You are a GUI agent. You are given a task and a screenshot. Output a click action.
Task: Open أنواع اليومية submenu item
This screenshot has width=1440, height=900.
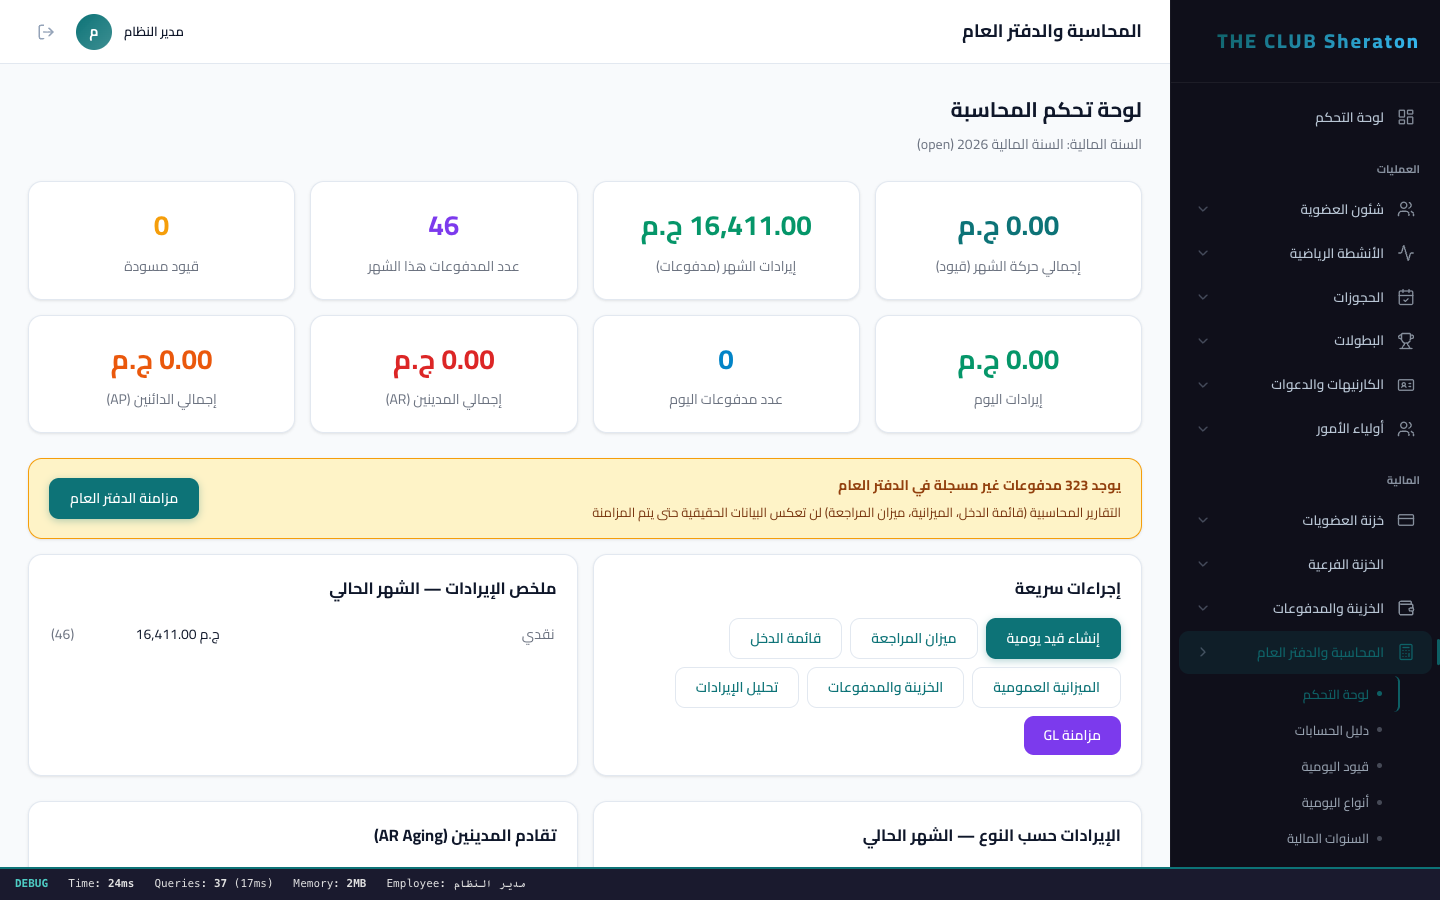pos(1334,802)
